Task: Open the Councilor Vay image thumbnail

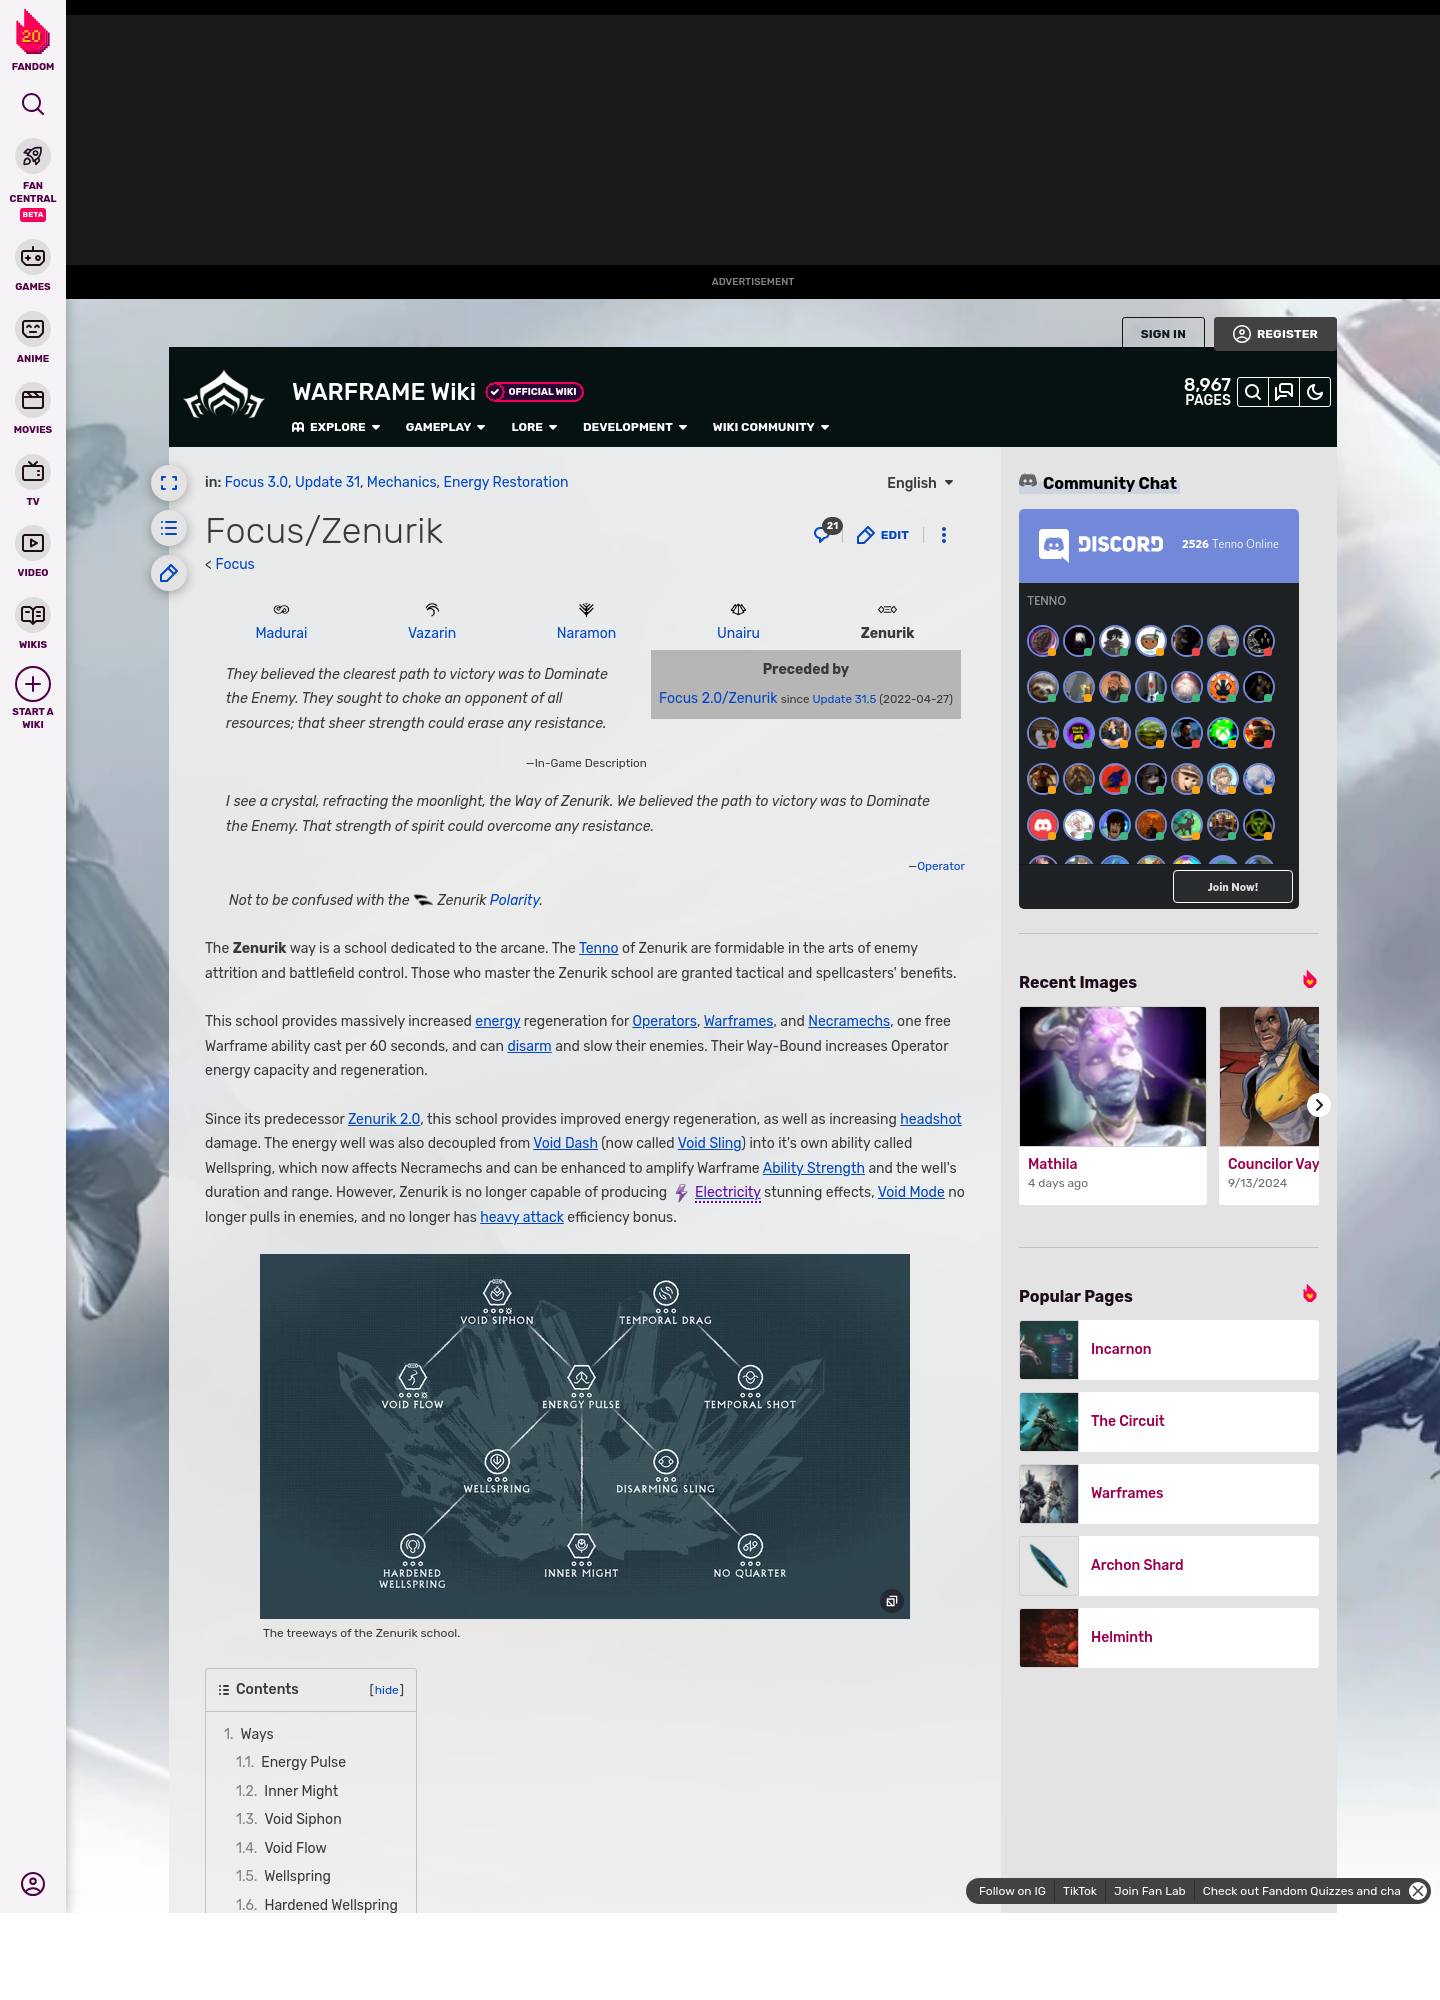Action: coord(1269,1076)
